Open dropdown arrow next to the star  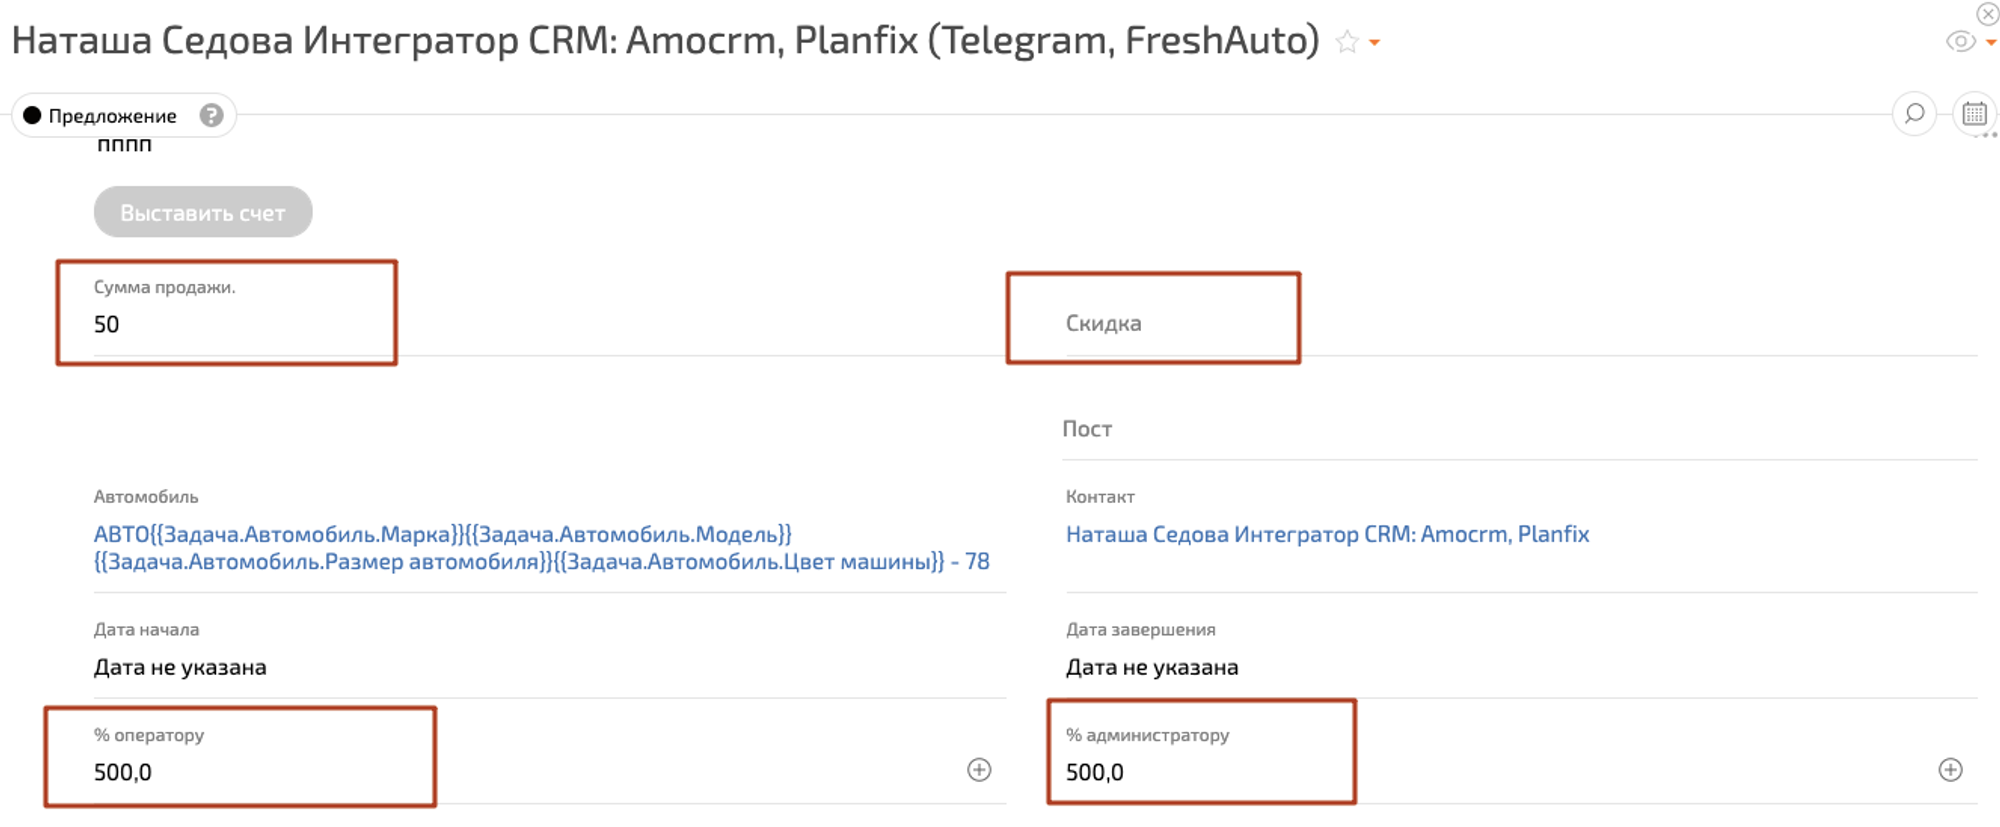(1375, 43)
